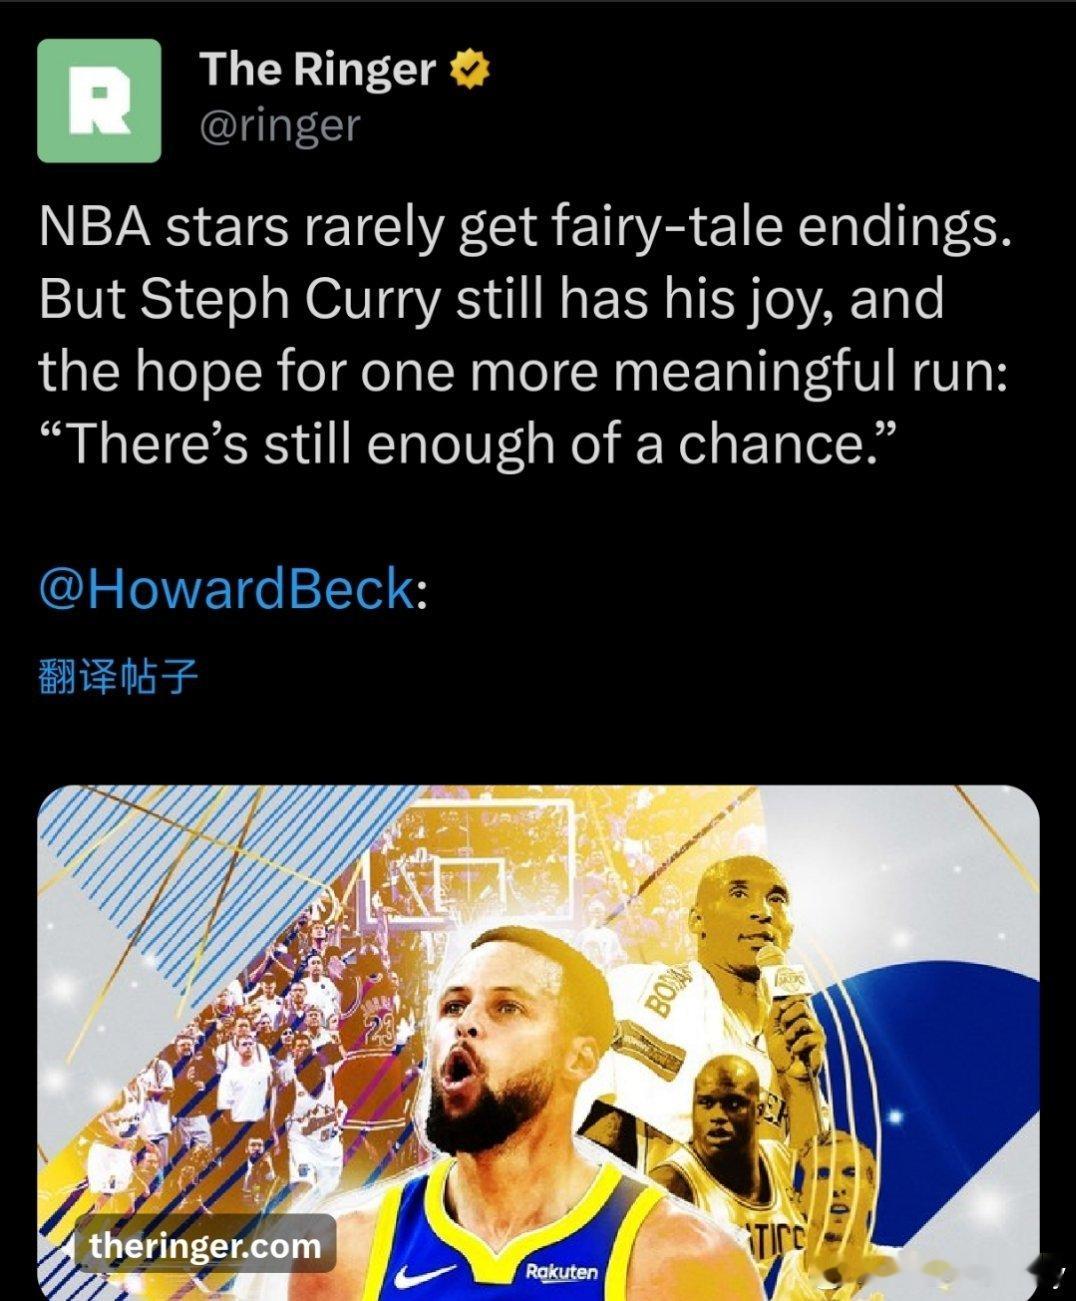Open The Ringer display name

pyautogui.click(x=318, y=69)
